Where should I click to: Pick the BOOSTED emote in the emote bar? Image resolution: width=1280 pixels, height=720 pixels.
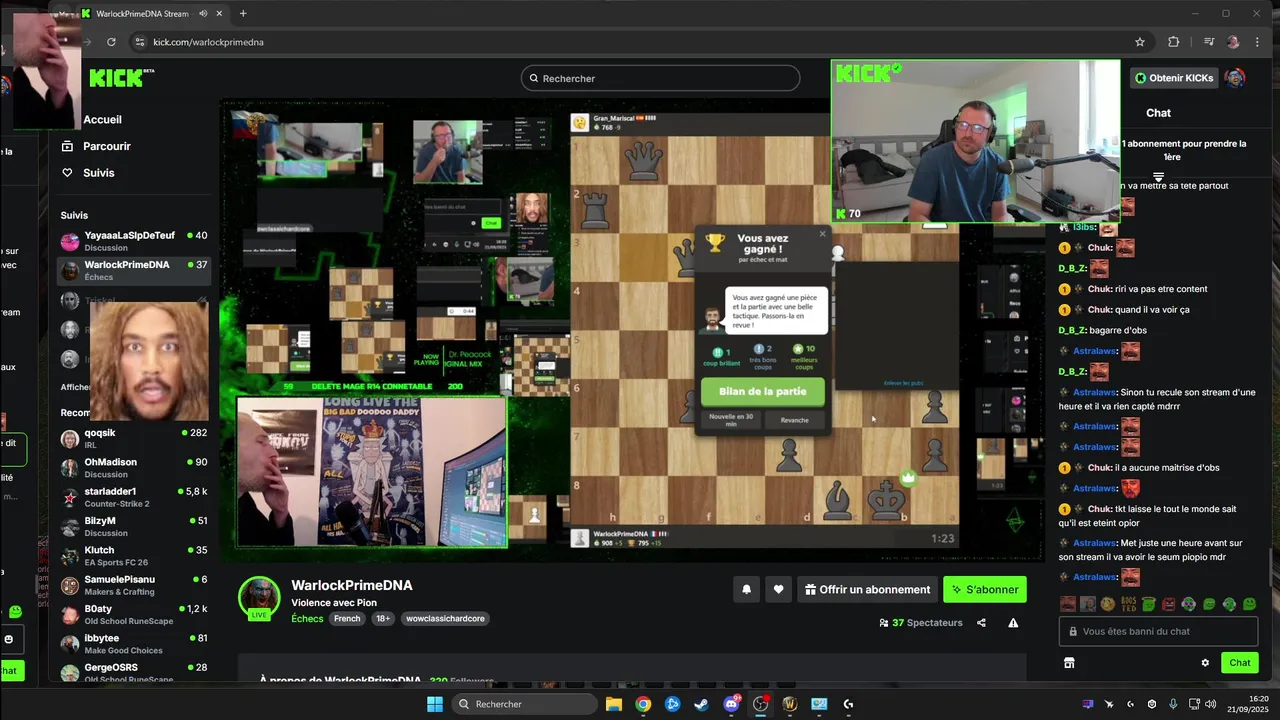(1128, 604)
